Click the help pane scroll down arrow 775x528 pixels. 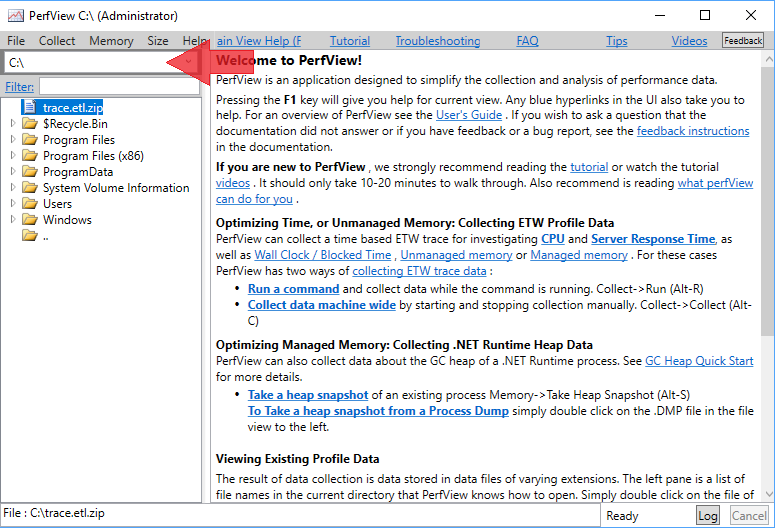(769, 493)
